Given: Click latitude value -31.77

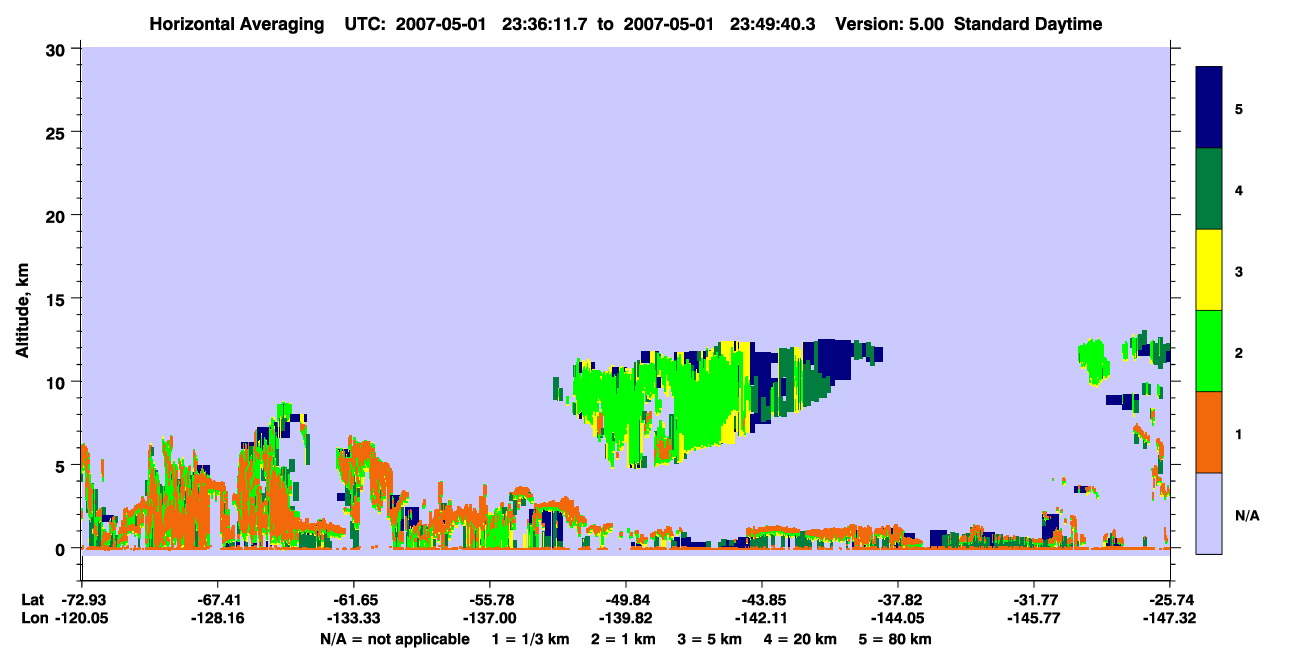Looking at the screenshot, I should tap(1034, 600).
